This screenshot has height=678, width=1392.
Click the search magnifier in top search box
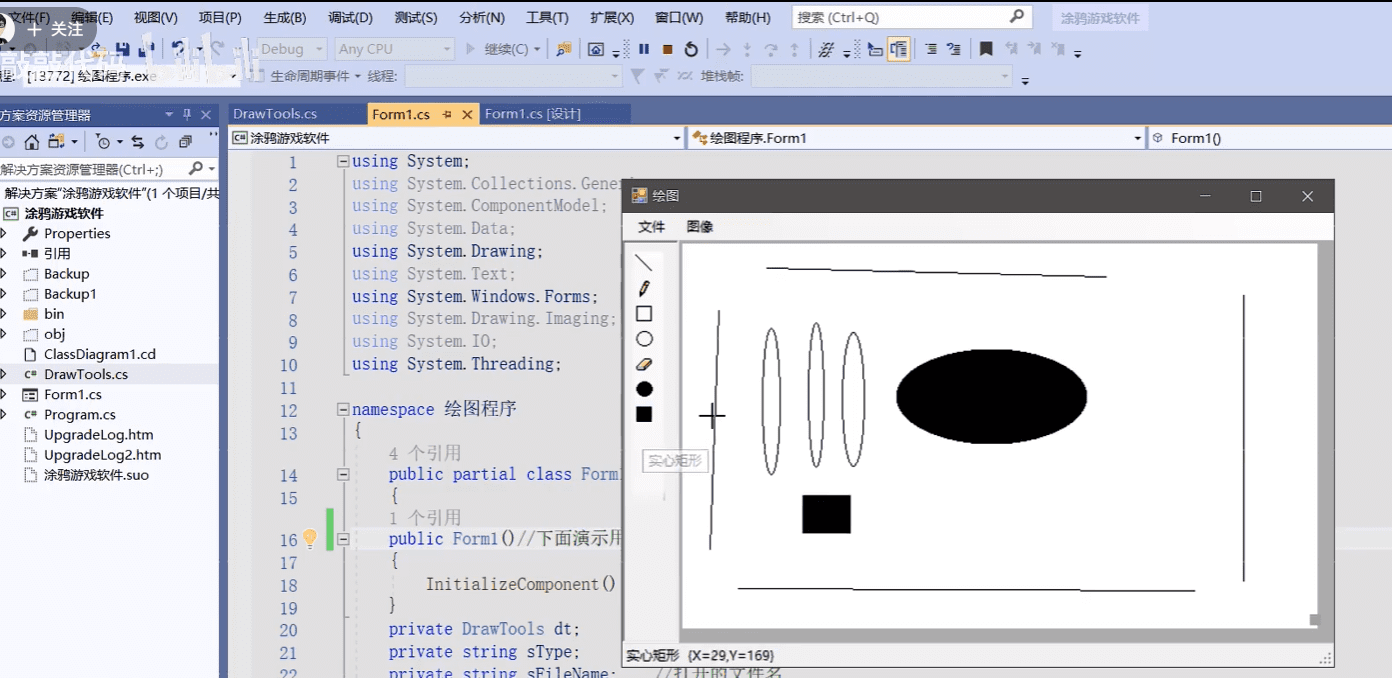click(x=1017, y=17)
